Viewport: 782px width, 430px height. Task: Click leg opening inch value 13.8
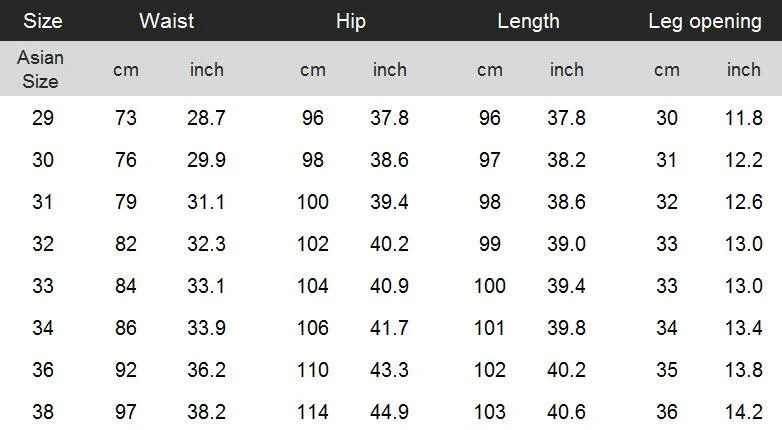(744, 370)
